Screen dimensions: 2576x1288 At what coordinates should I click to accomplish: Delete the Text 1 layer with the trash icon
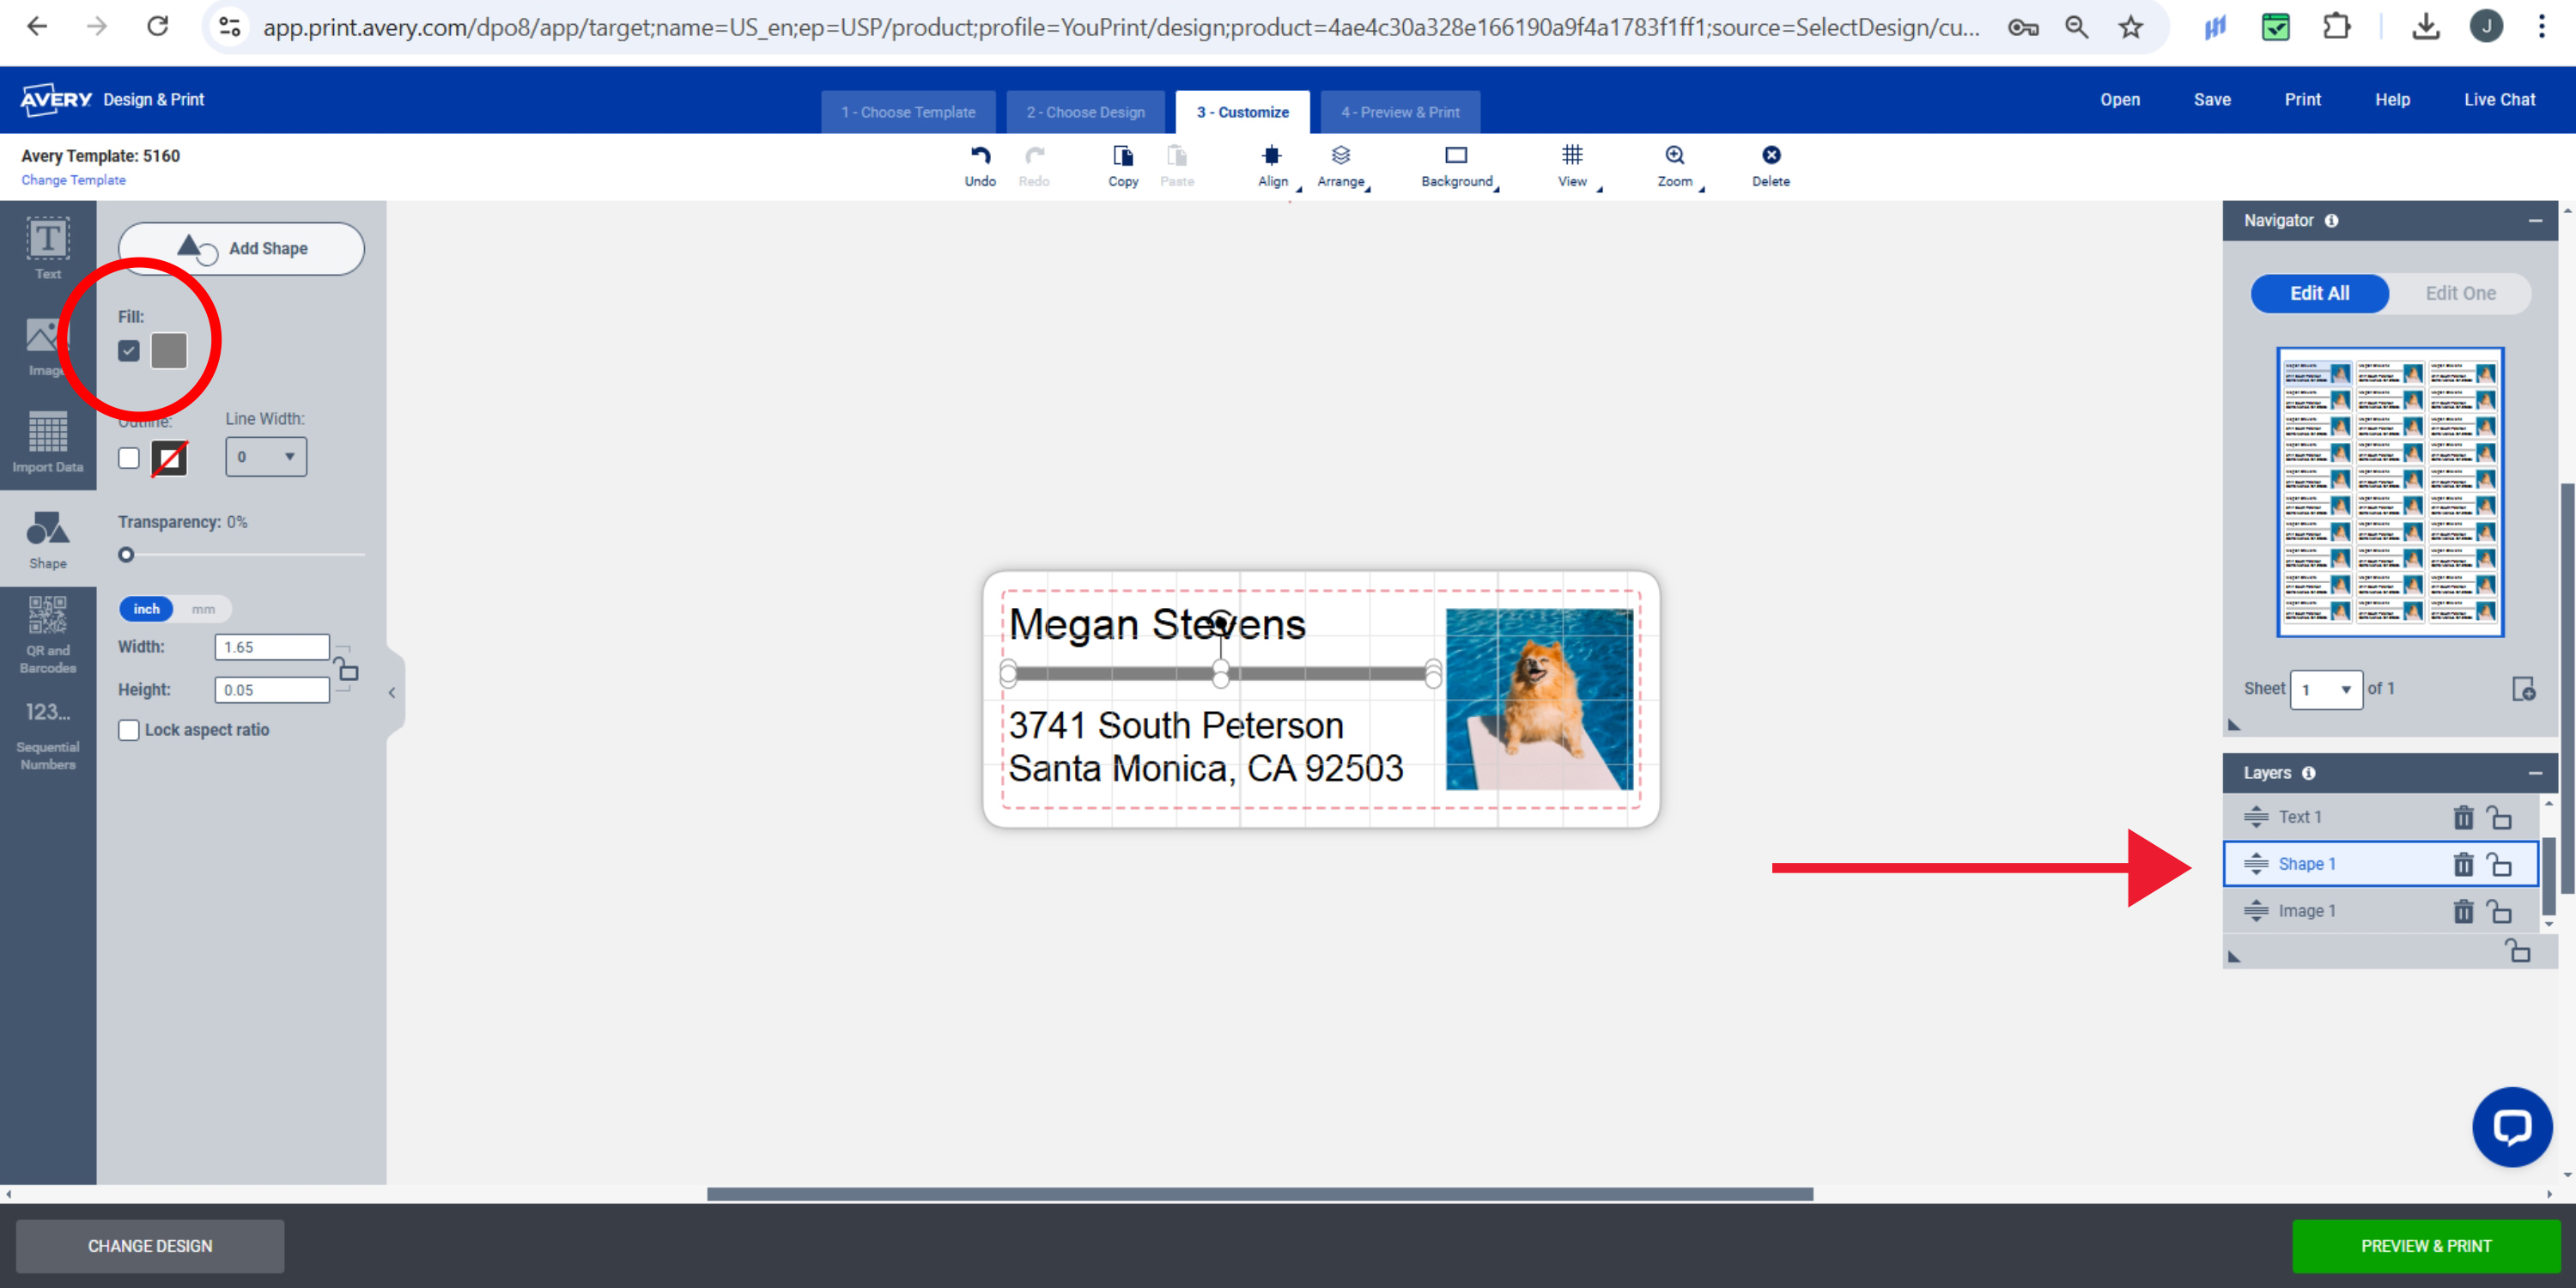point(2463,817)
